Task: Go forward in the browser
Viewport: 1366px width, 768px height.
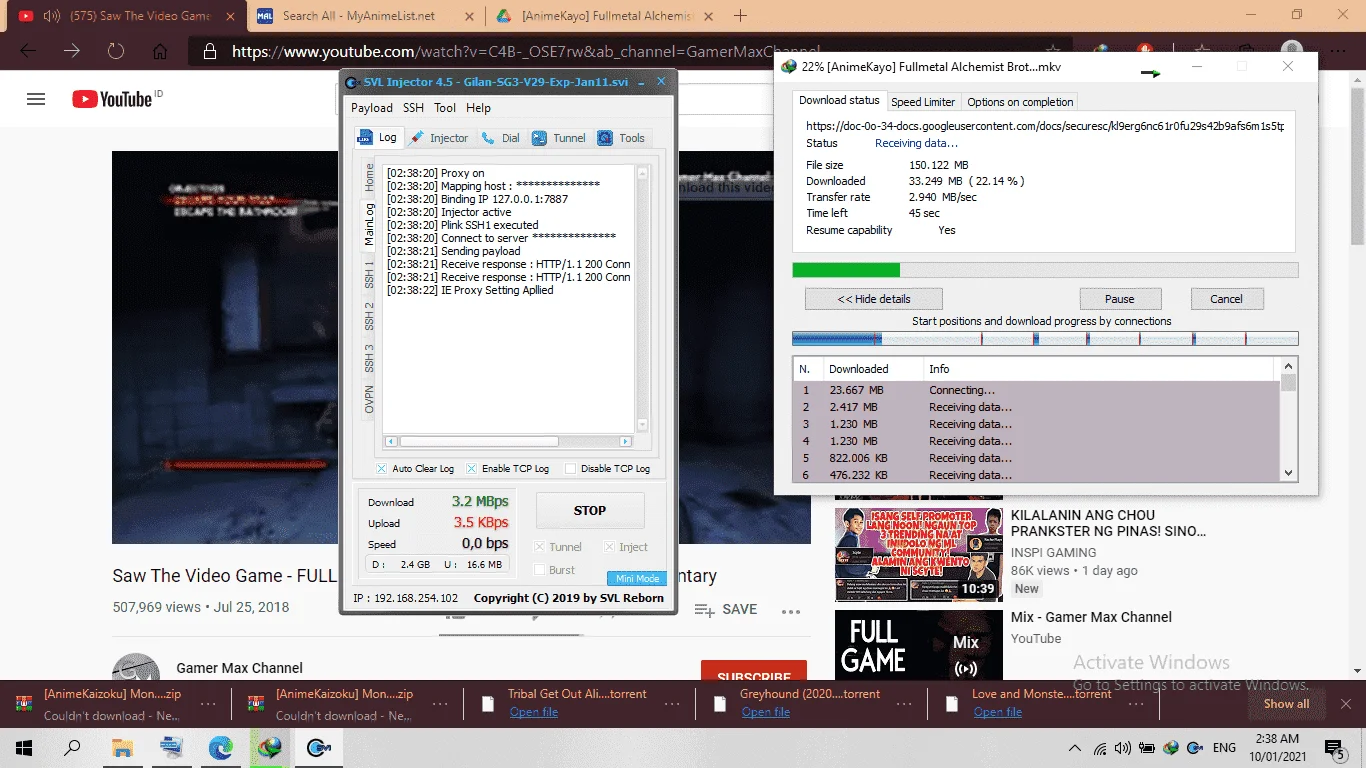Action: coord(72,51)
